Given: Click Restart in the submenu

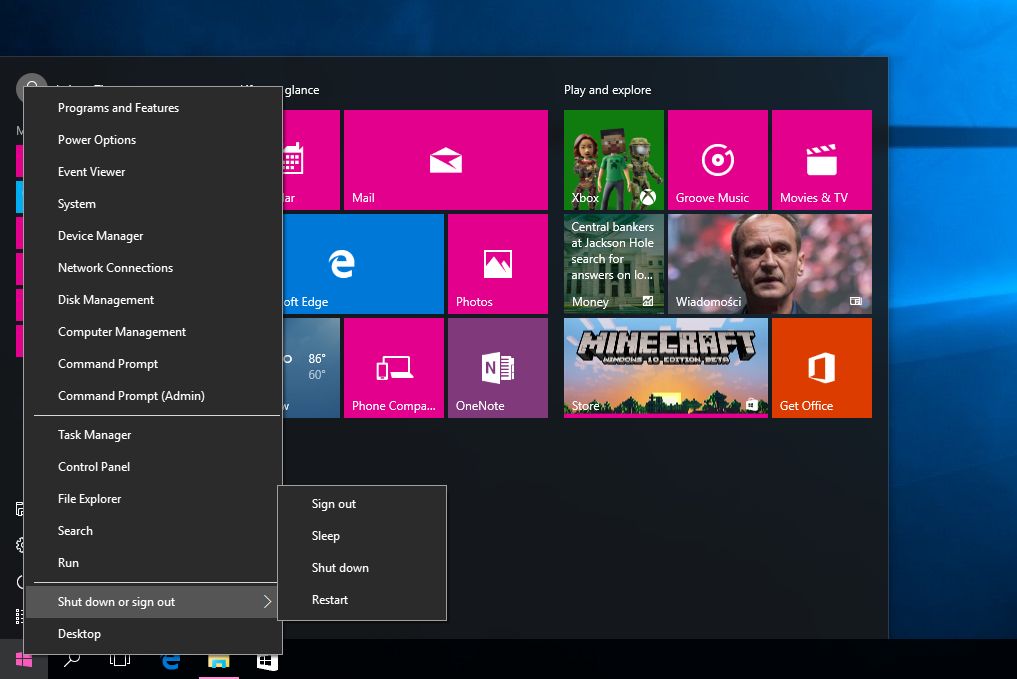Looking at the screenshot, I should tap(330, 600).
